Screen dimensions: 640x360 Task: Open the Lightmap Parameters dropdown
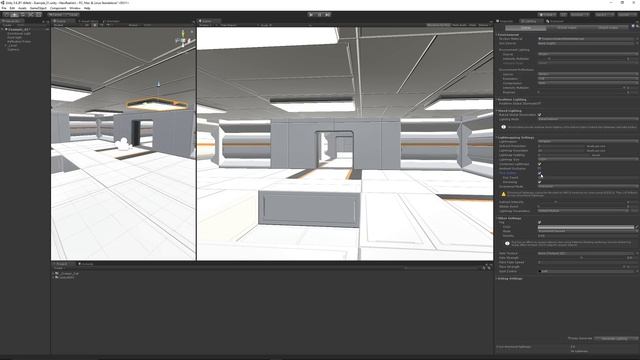click(x=584, y=211)
